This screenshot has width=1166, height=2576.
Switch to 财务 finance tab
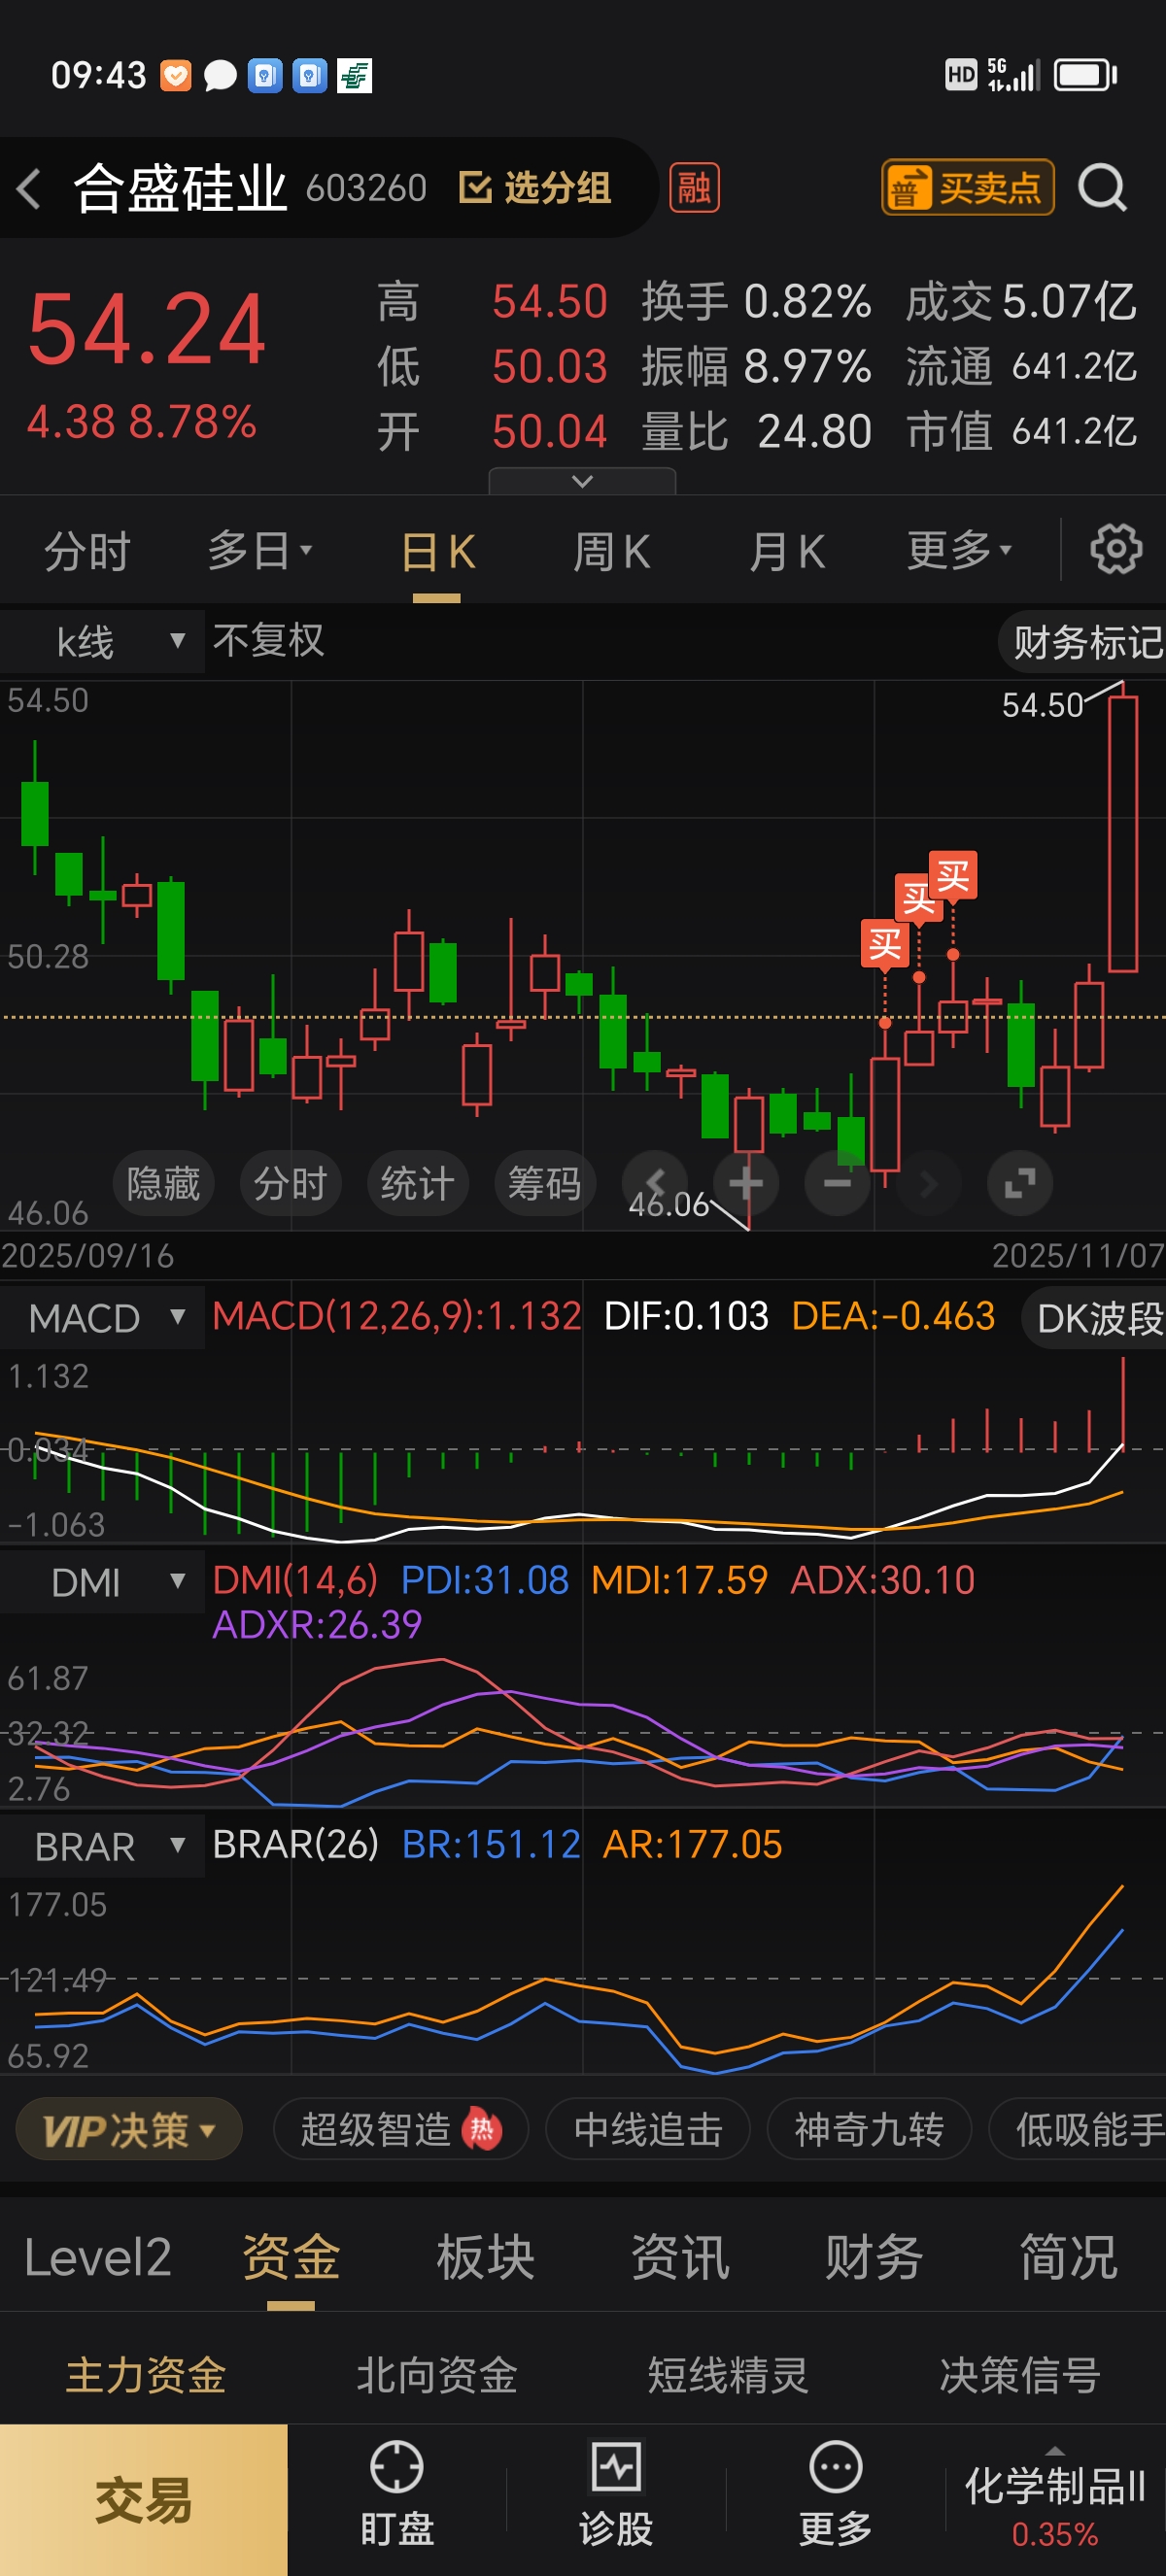point(874,2258)
